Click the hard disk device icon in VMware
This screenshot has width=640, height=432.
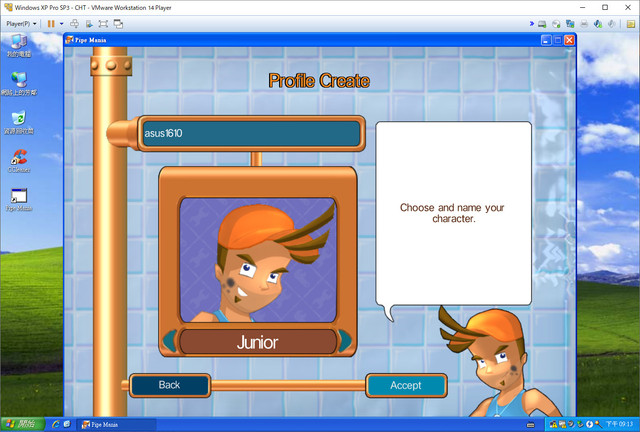click(x=542, y=24)
